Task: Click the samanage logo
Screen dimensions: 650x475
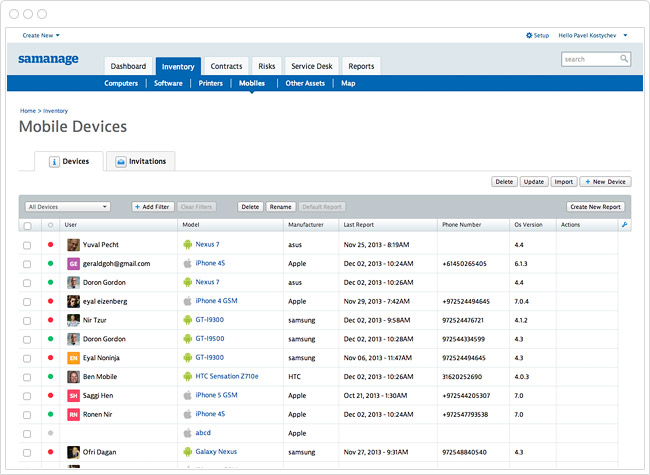Action: coord(48,59)
